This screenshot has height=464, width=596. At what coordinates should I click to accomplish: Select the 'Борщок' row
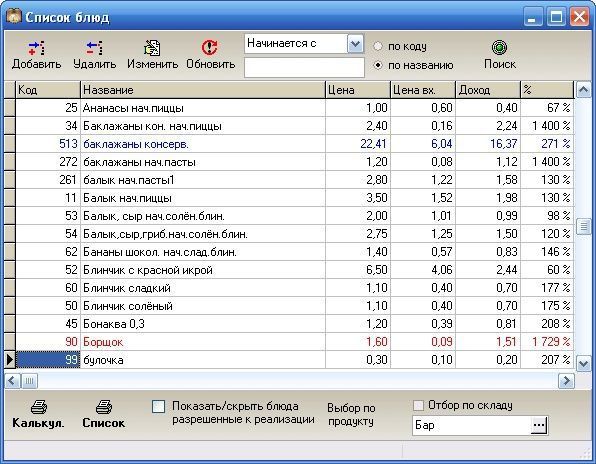[x=295, y=342]
